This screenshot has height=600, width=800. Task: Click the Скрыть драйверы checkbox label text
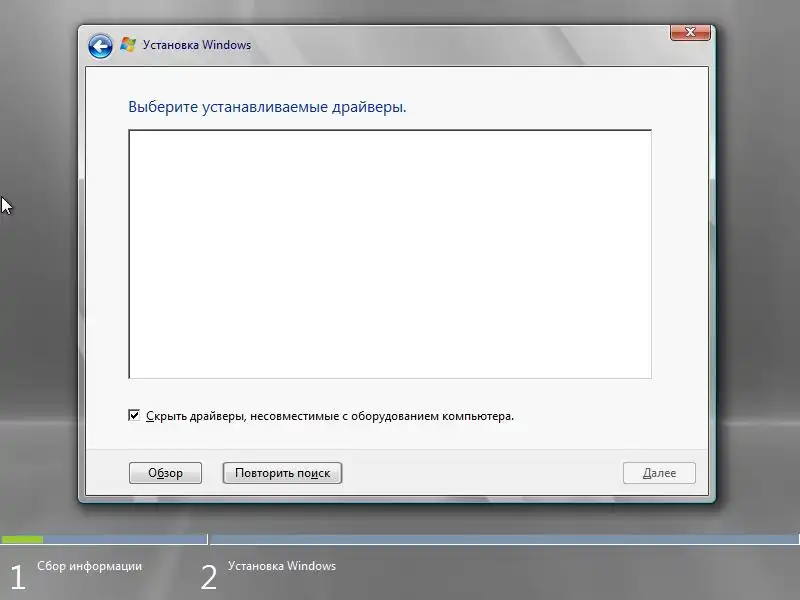330,416
